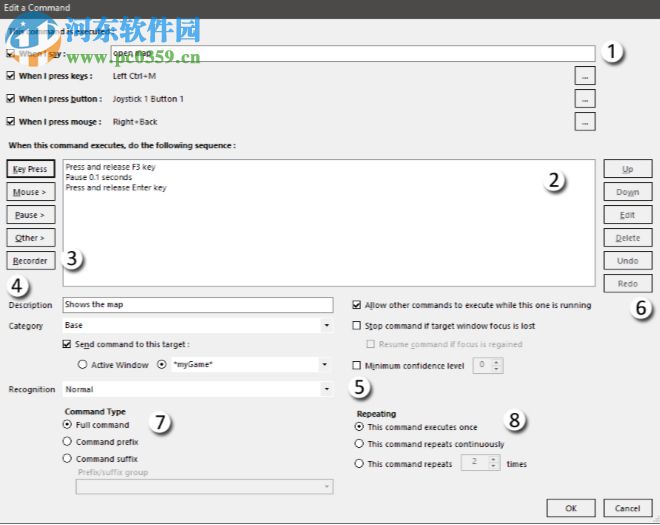
Task: Select Command prefix radio option
Action: coord(67,441)
